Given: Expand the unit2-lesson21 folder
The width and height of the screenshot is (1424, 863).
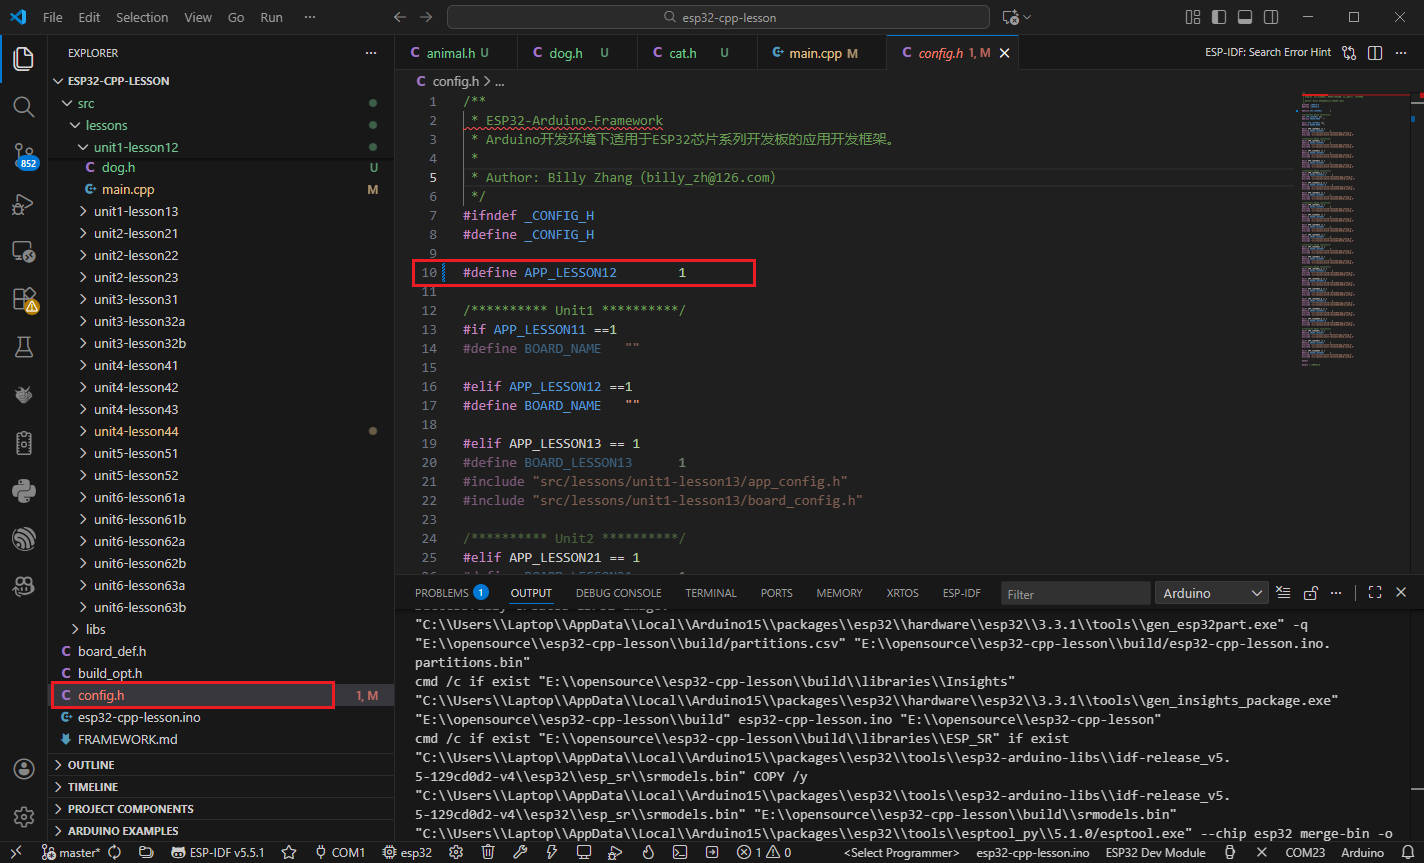Looking at the screenshot, I should [x=135, y=233].
